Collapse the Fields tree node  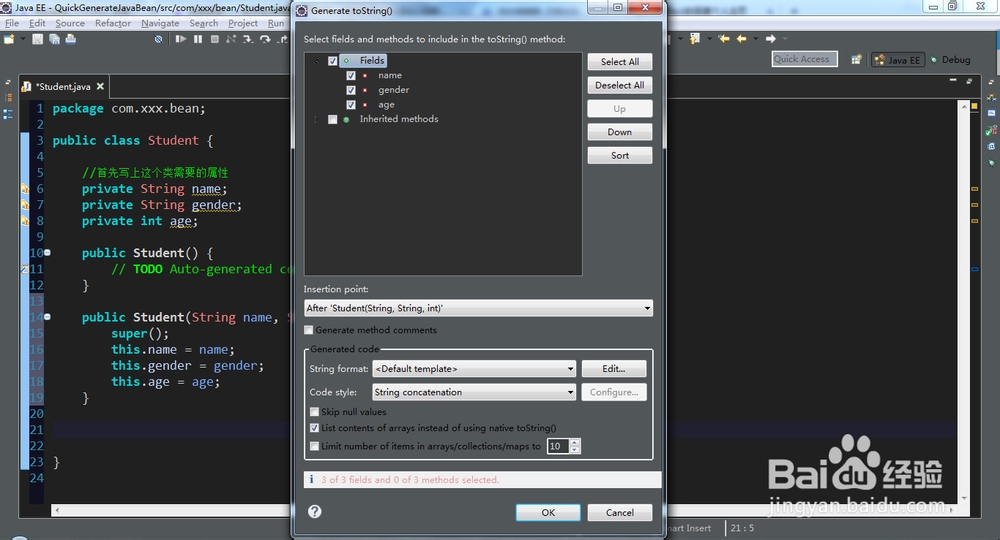pyautogui.click(x=316, y=61)
